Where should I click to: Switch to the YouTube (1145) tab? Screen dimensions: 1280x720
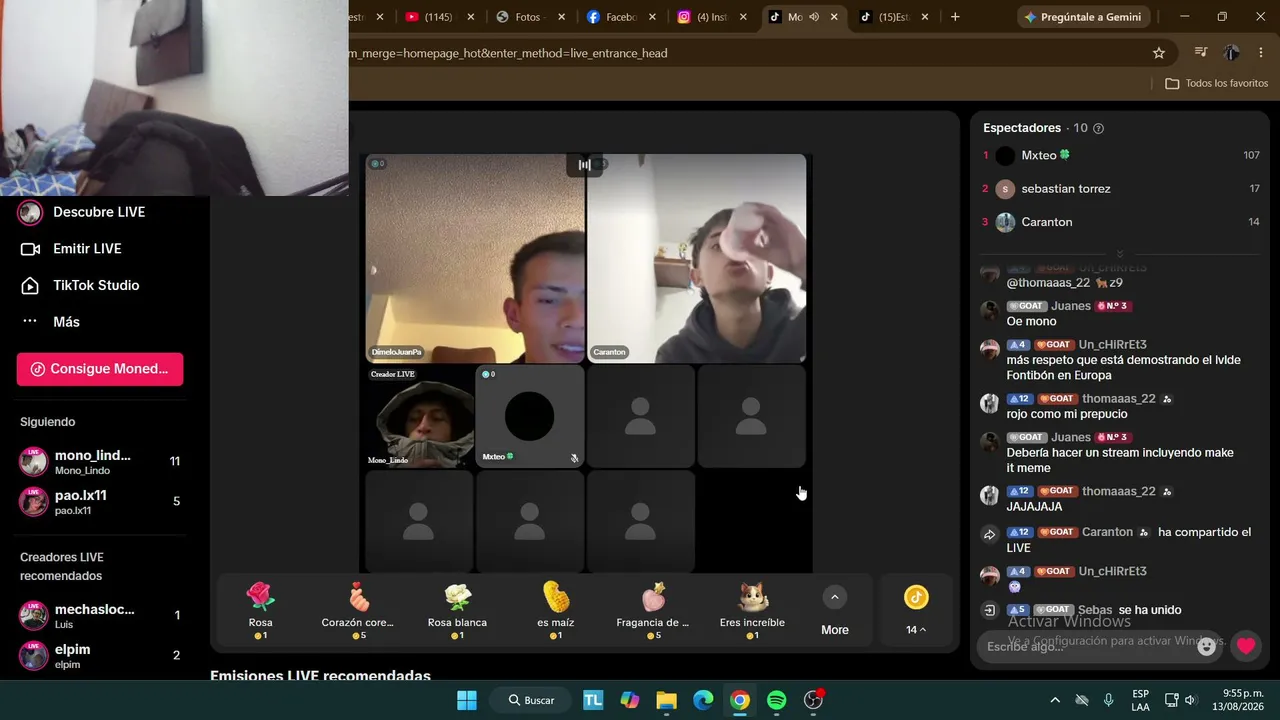tap(440, 17)
